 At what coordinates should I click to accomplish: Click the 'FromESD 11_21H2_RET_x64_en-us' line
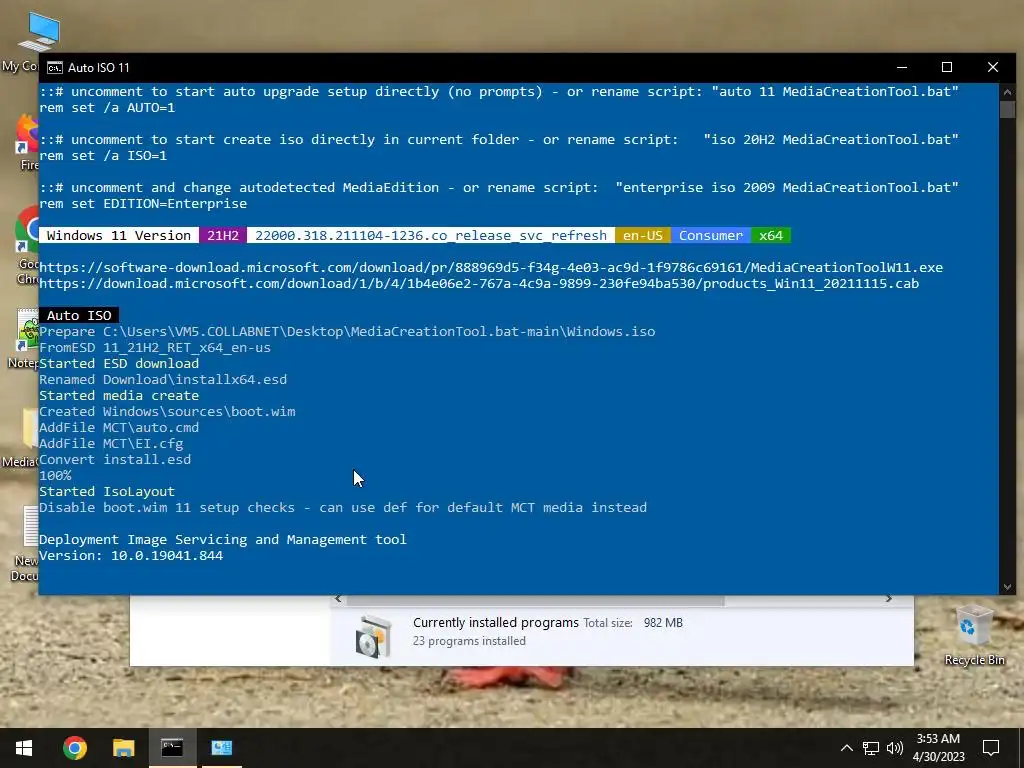point(155,347)
